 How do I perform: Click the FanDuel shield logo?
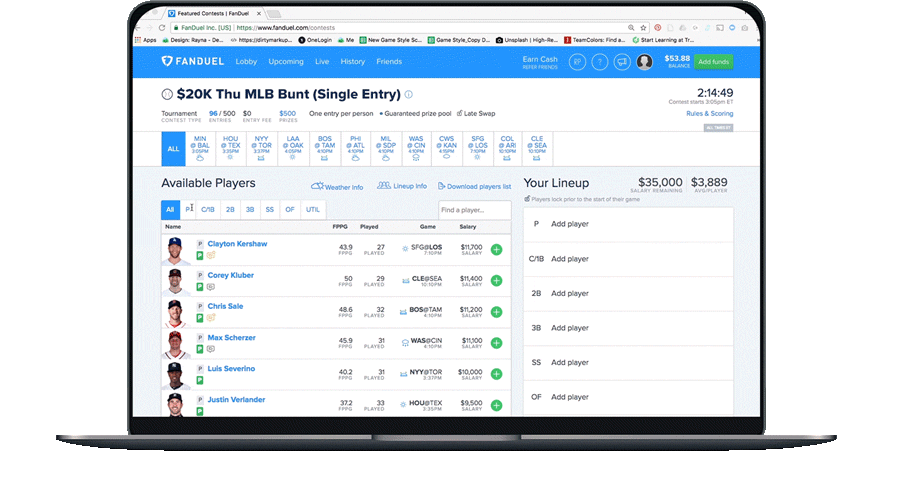click(167, 61)
